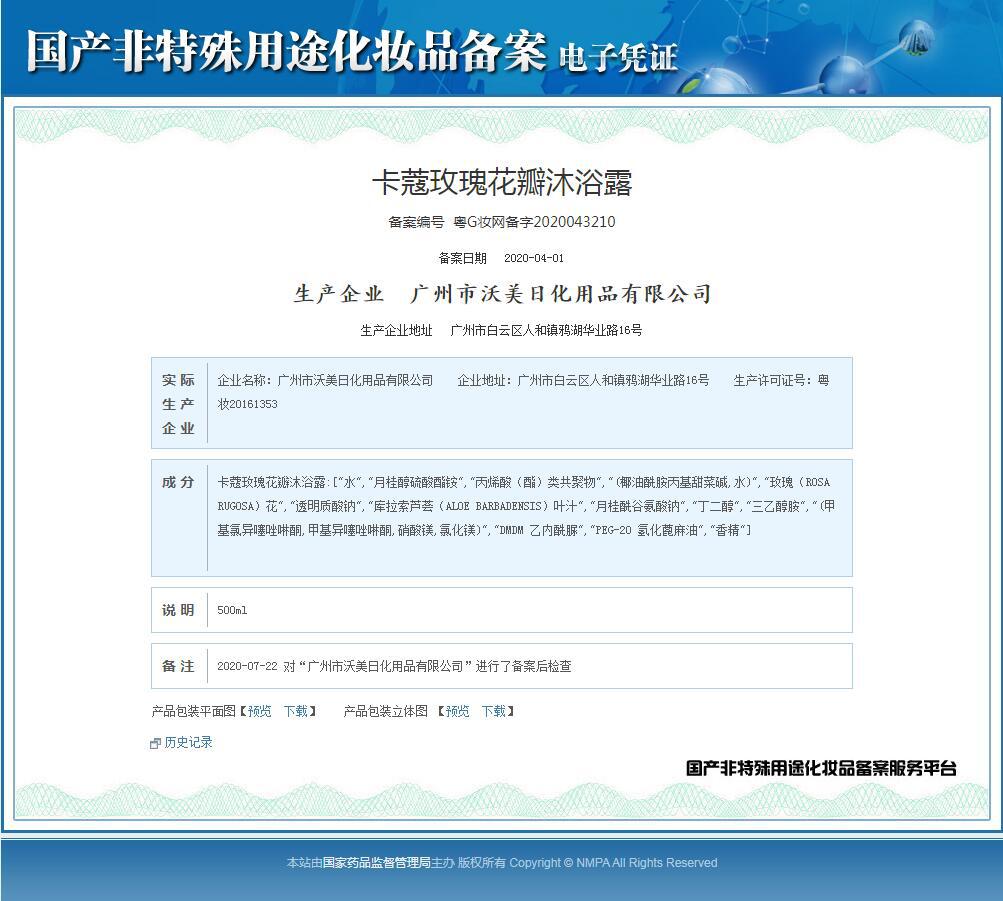Preview 产品包装立体图 via 预览 link
This screenshot has height=901, width=1003.
click(457, 711)
